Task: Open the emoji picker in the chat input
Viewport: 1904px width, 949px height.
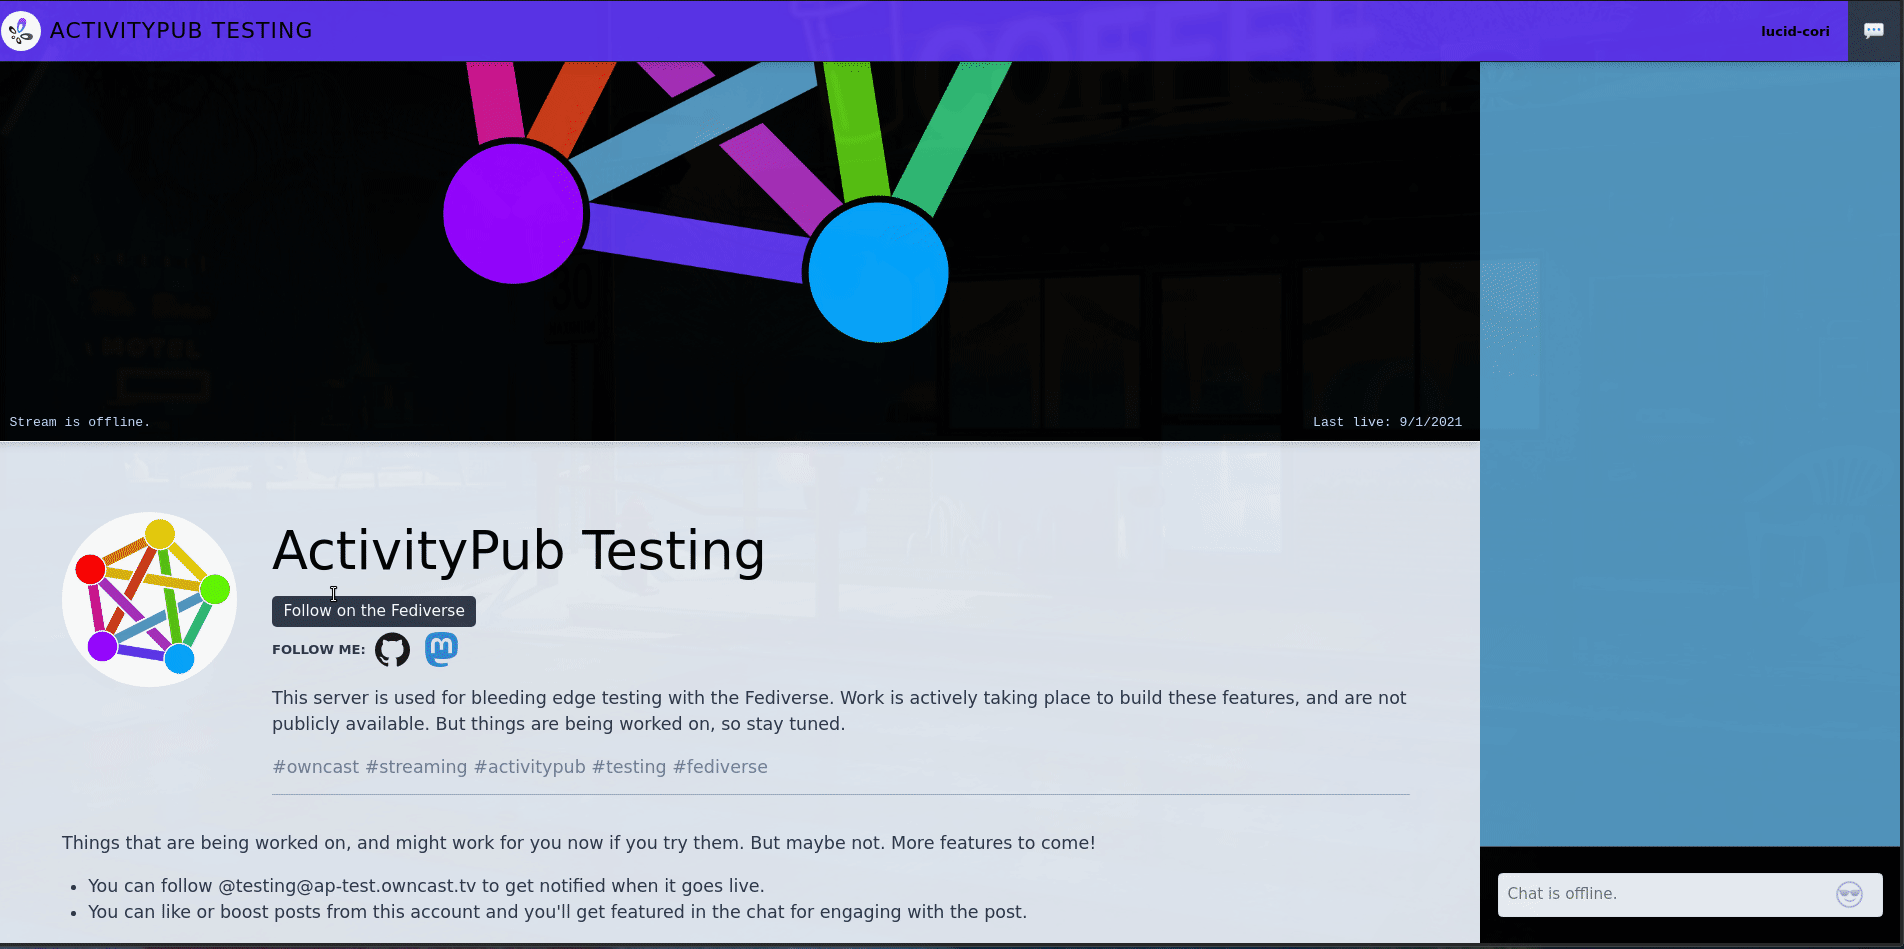Action: [x=1849, y=894]
